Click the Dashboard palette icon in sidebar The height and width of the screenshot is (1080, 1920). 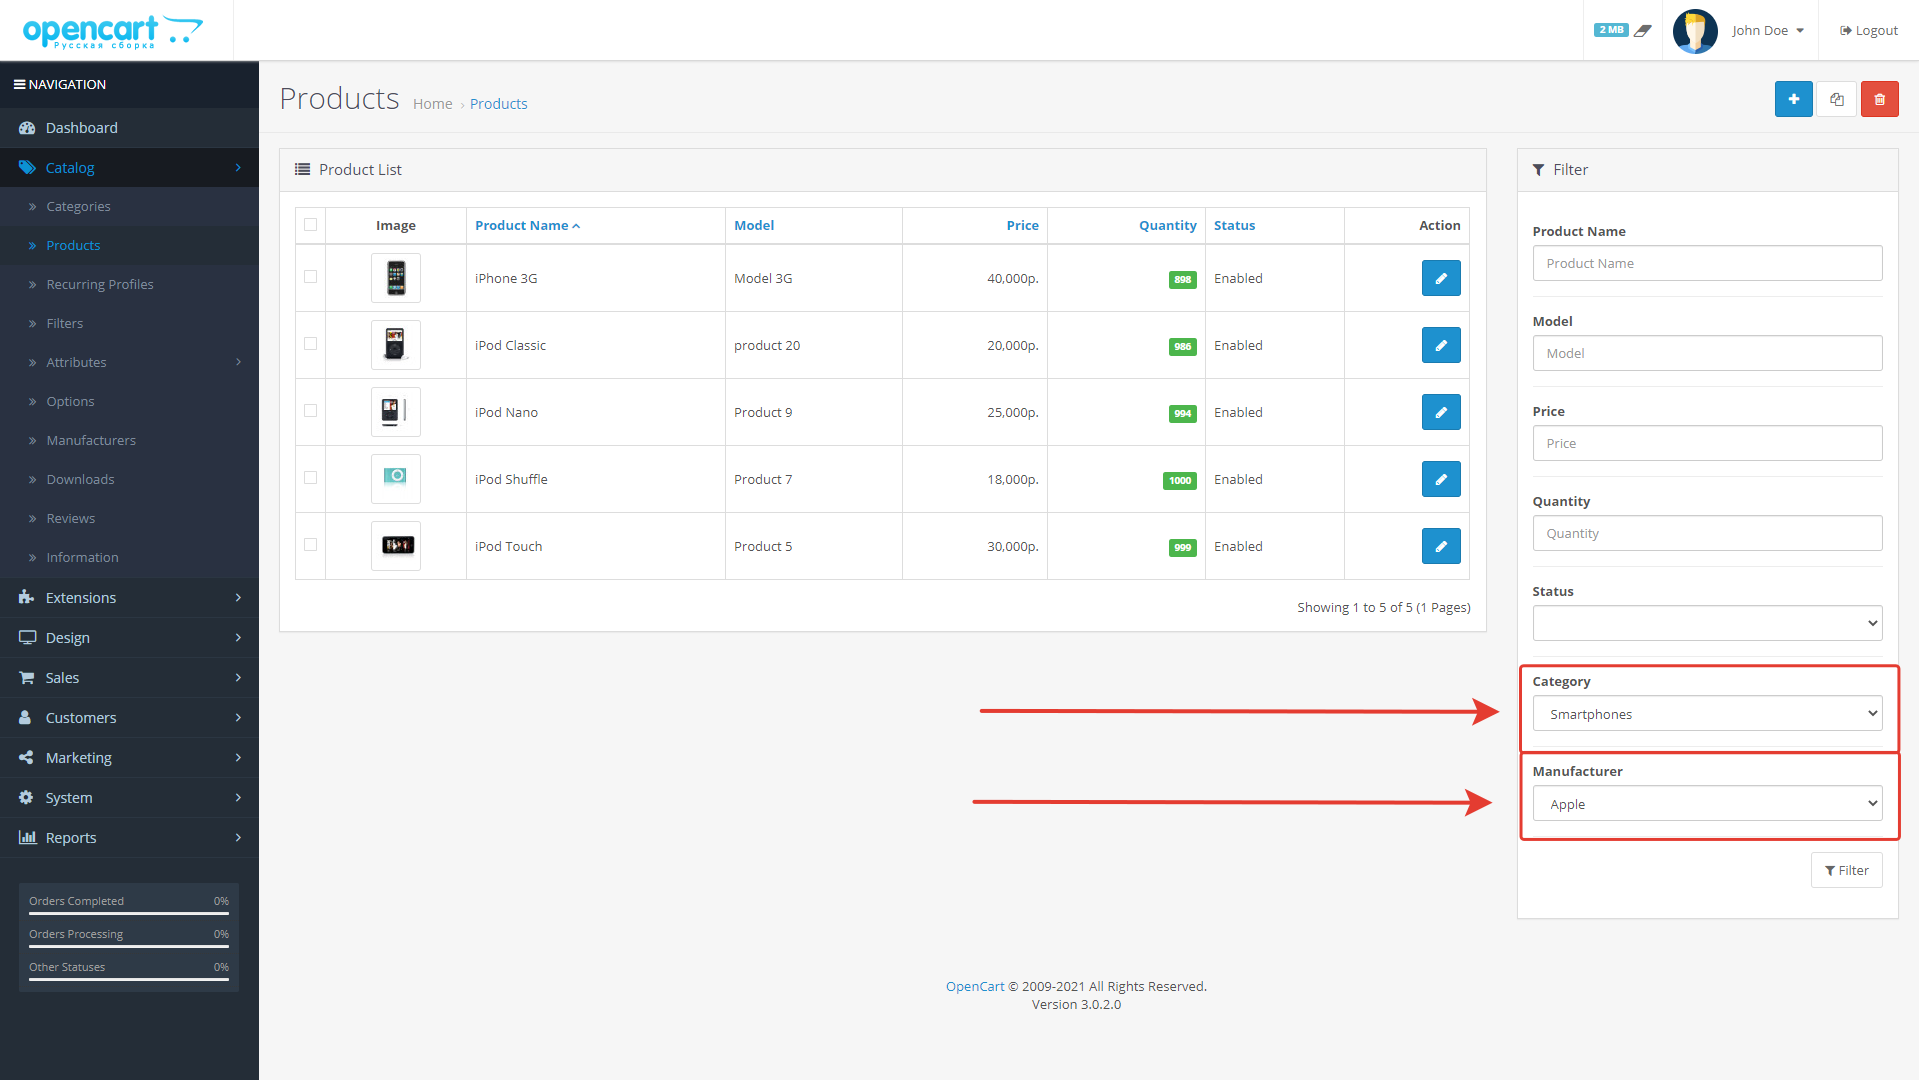click(x=27, y=128)
